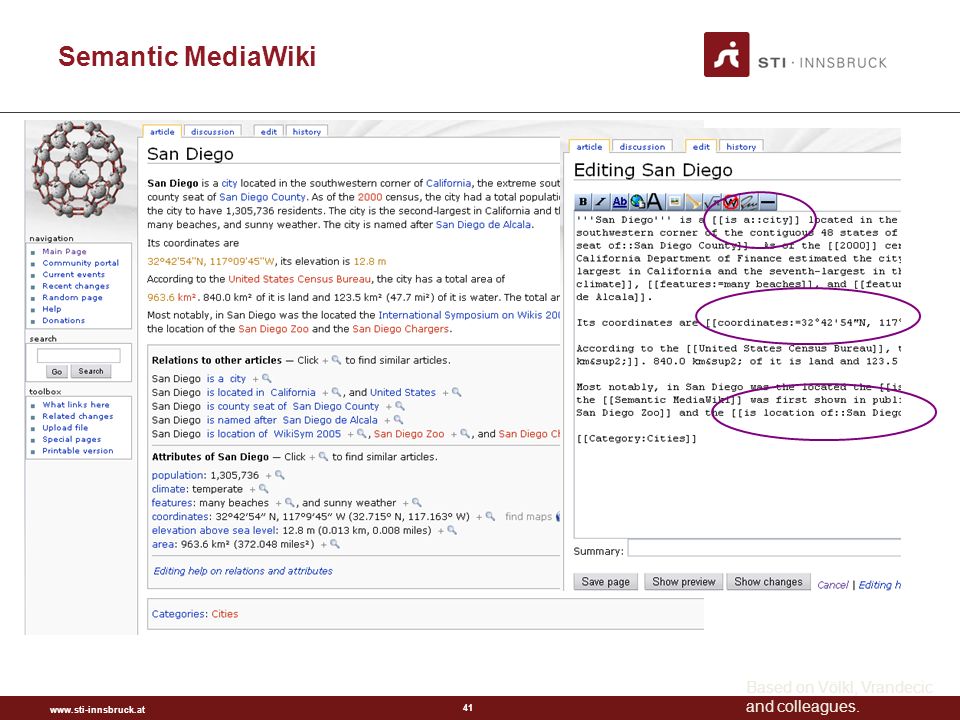Screen dimensions: 960x720
Task: Apply italic text in the editing toolbar
Action: [601, 201]
